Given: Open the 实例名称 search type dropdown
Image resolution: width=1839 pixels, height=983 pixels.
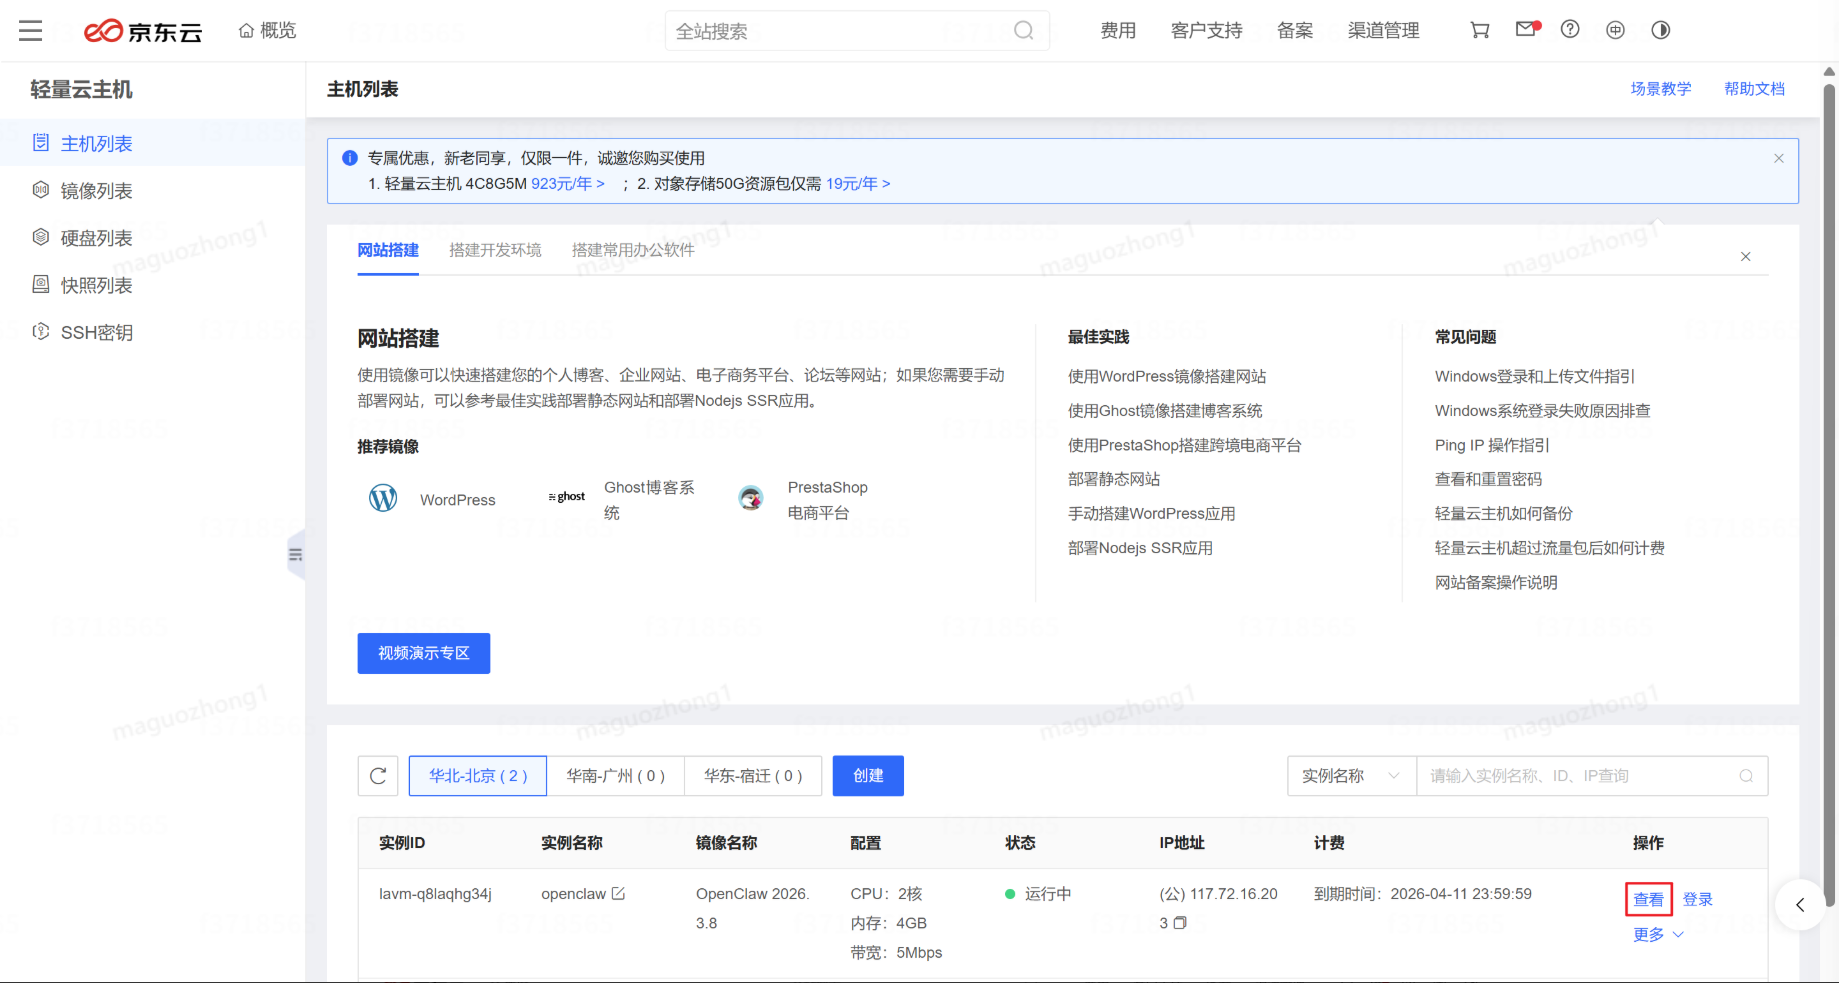Looking at the screenshot, I should 1351,776.
